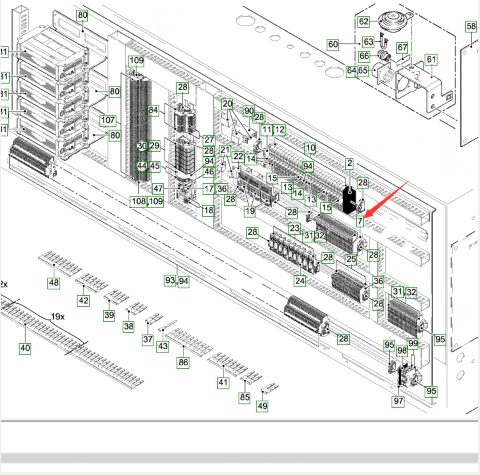Click part label 107
The image size is (480, 475).
(108, 120)
